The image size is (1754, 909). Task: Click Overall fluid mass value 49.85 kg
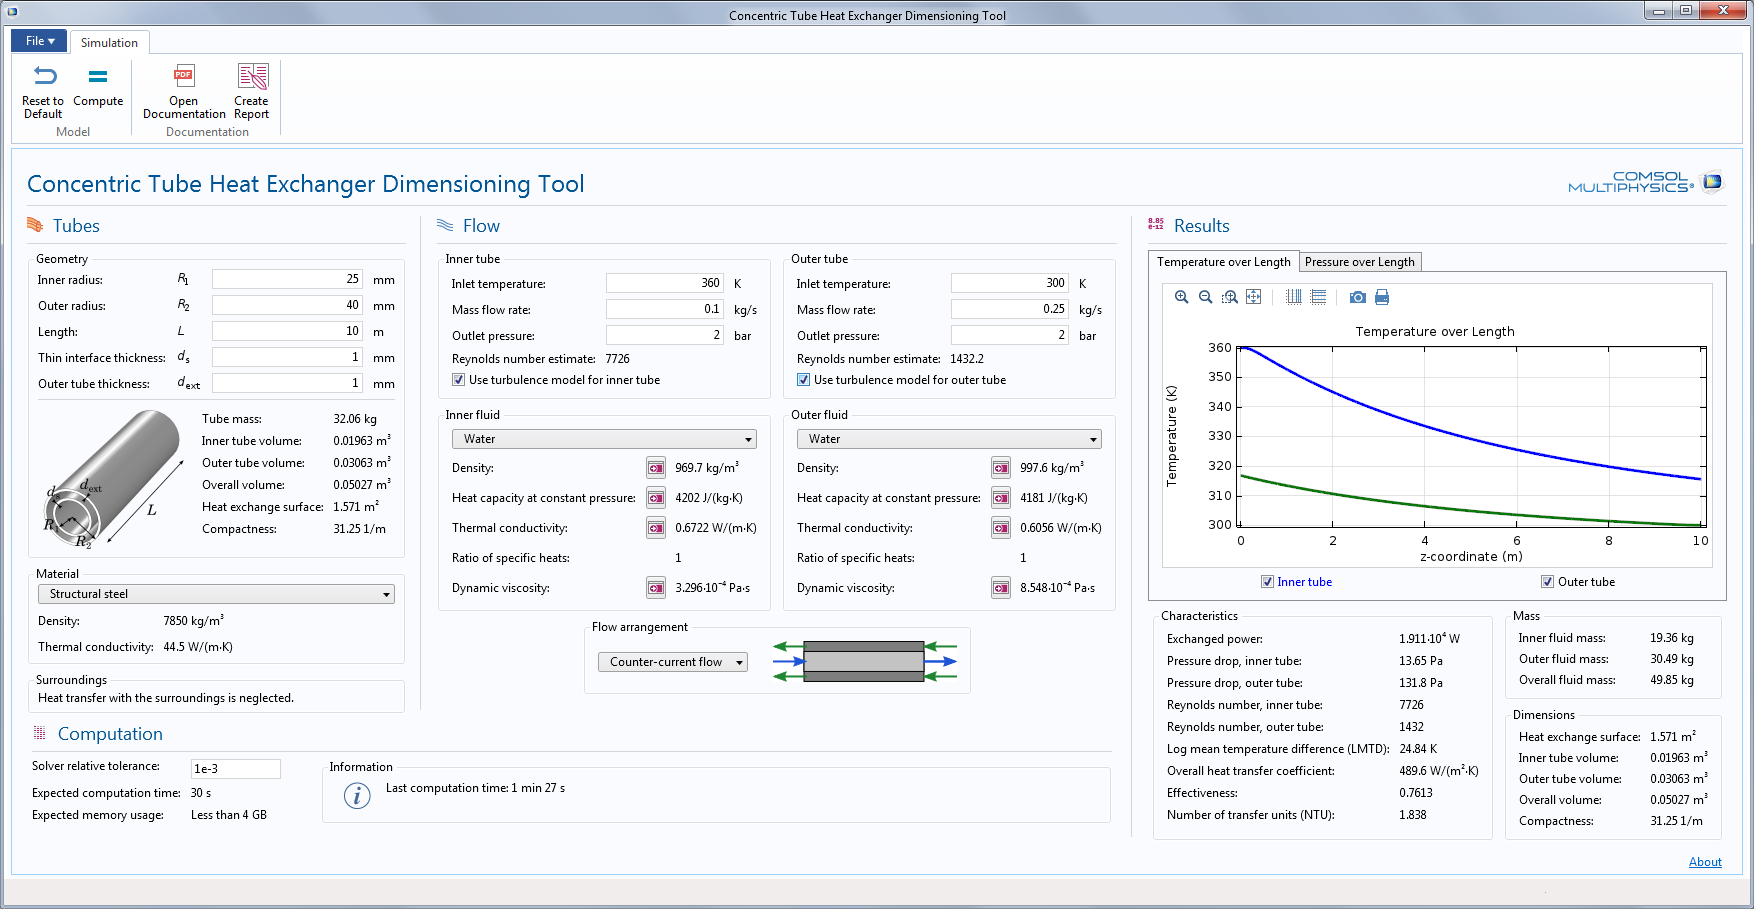(1672, 680)
